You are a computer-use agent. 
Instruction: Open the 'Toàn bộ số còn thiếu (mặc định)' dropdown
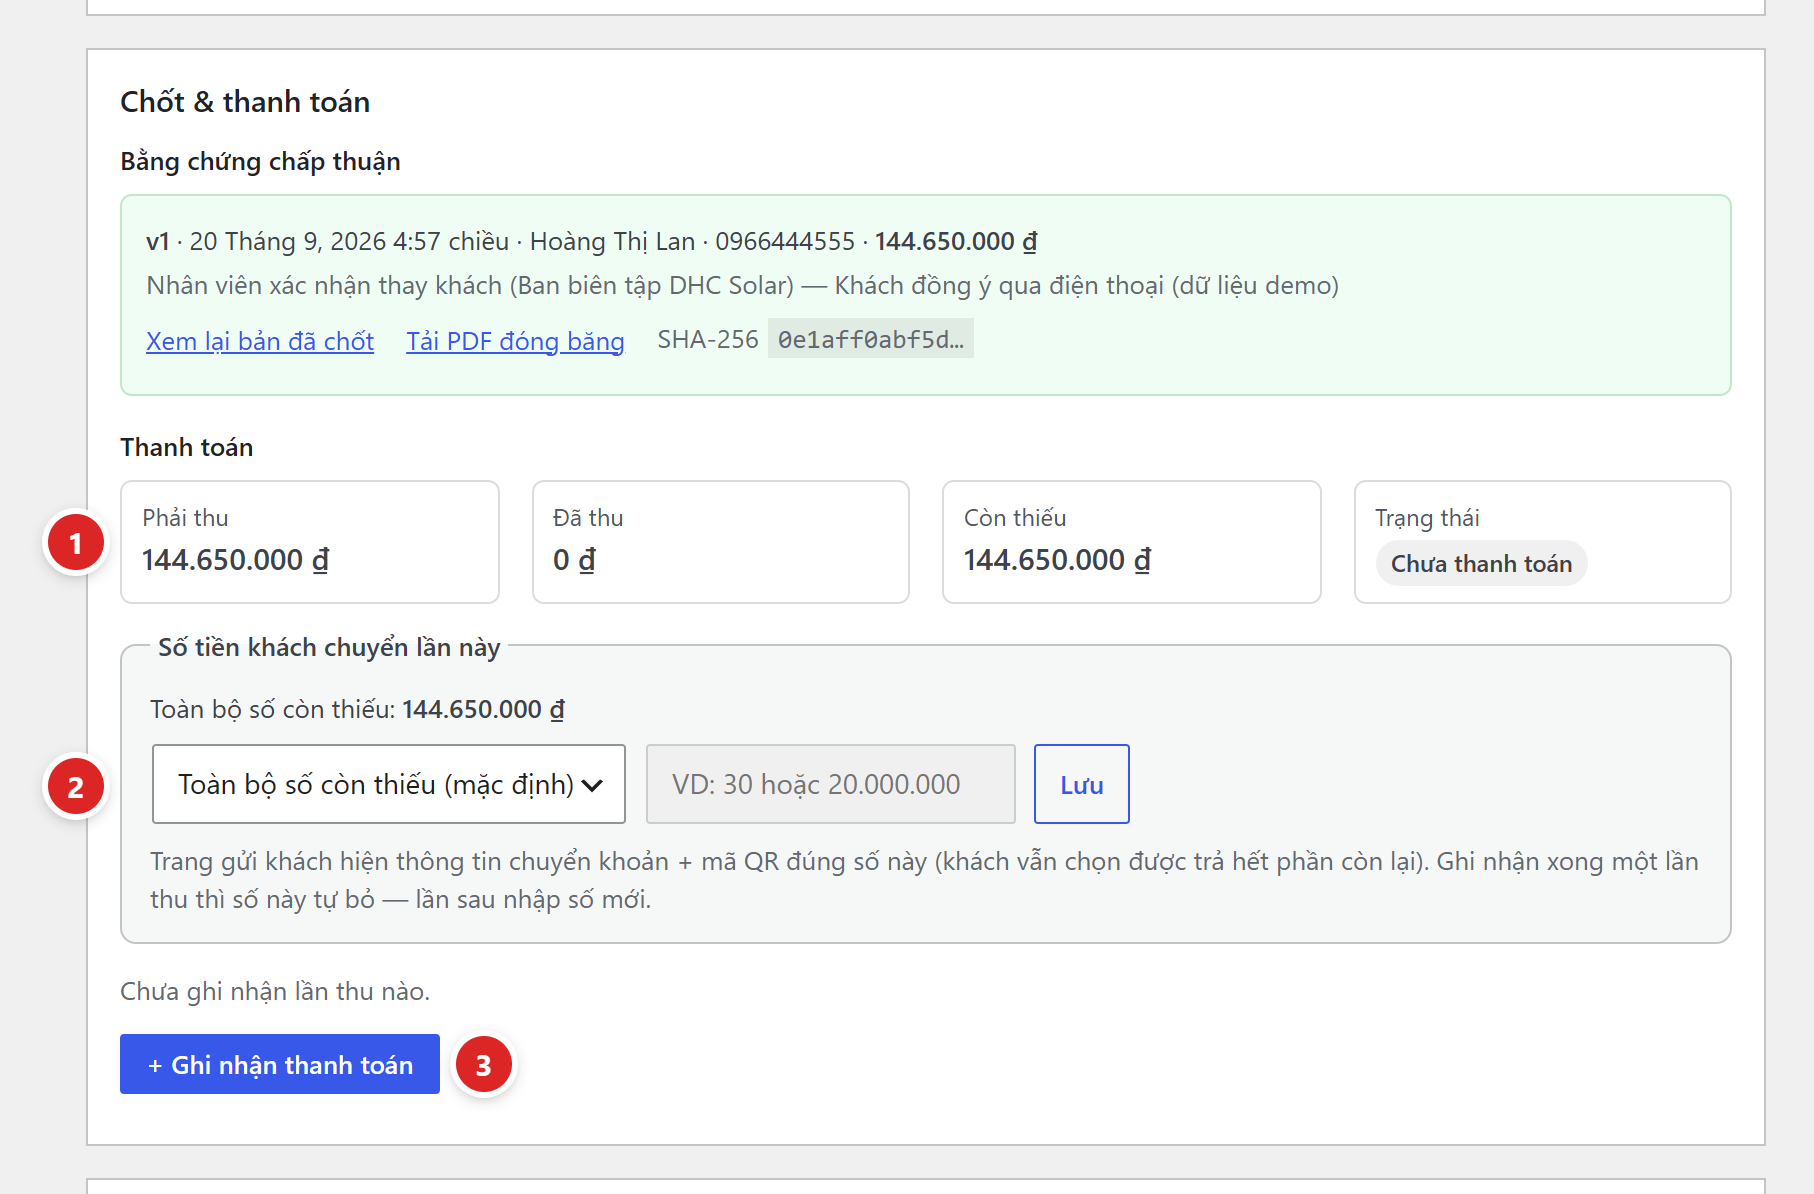[389, 784]
